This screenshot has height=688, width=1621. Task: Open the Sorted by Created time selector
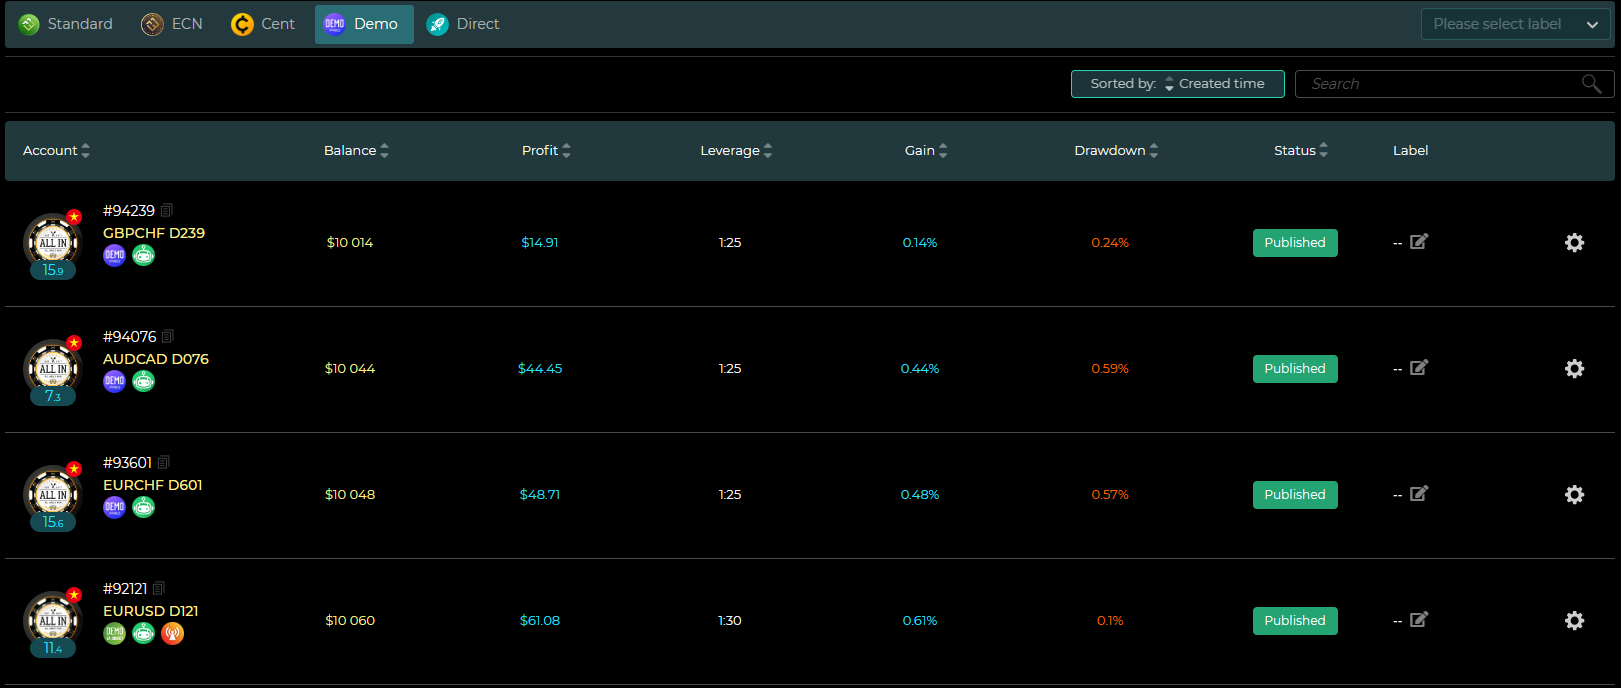tap(1178, 84)
